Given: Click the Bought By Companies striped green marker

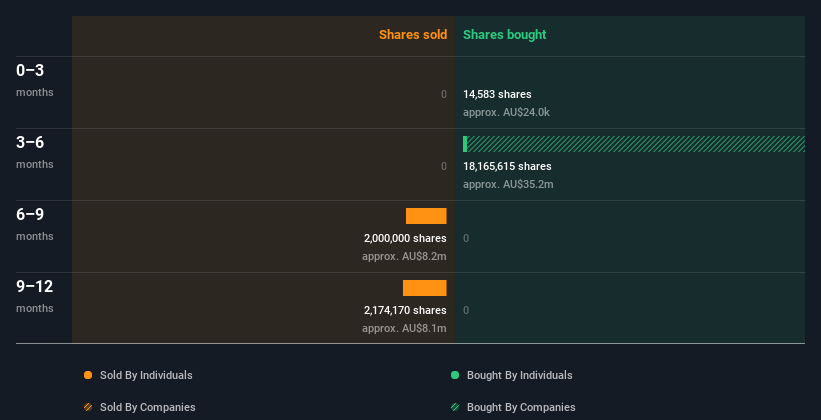Looking at the screenshot, I should point(455,407).
